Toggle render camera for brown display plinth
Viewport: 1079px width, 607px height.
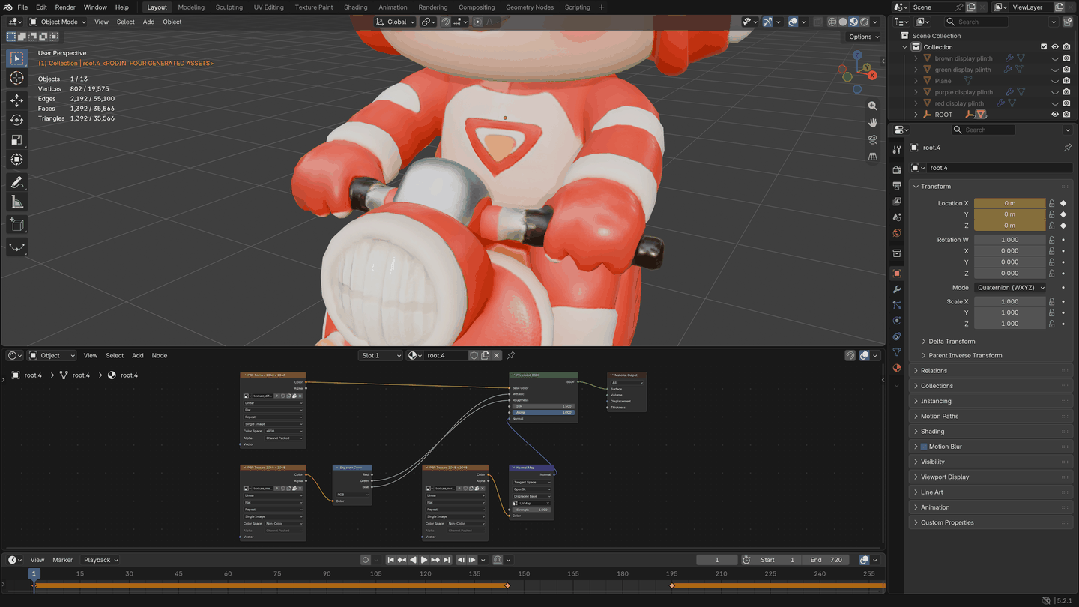(1067, 58)
